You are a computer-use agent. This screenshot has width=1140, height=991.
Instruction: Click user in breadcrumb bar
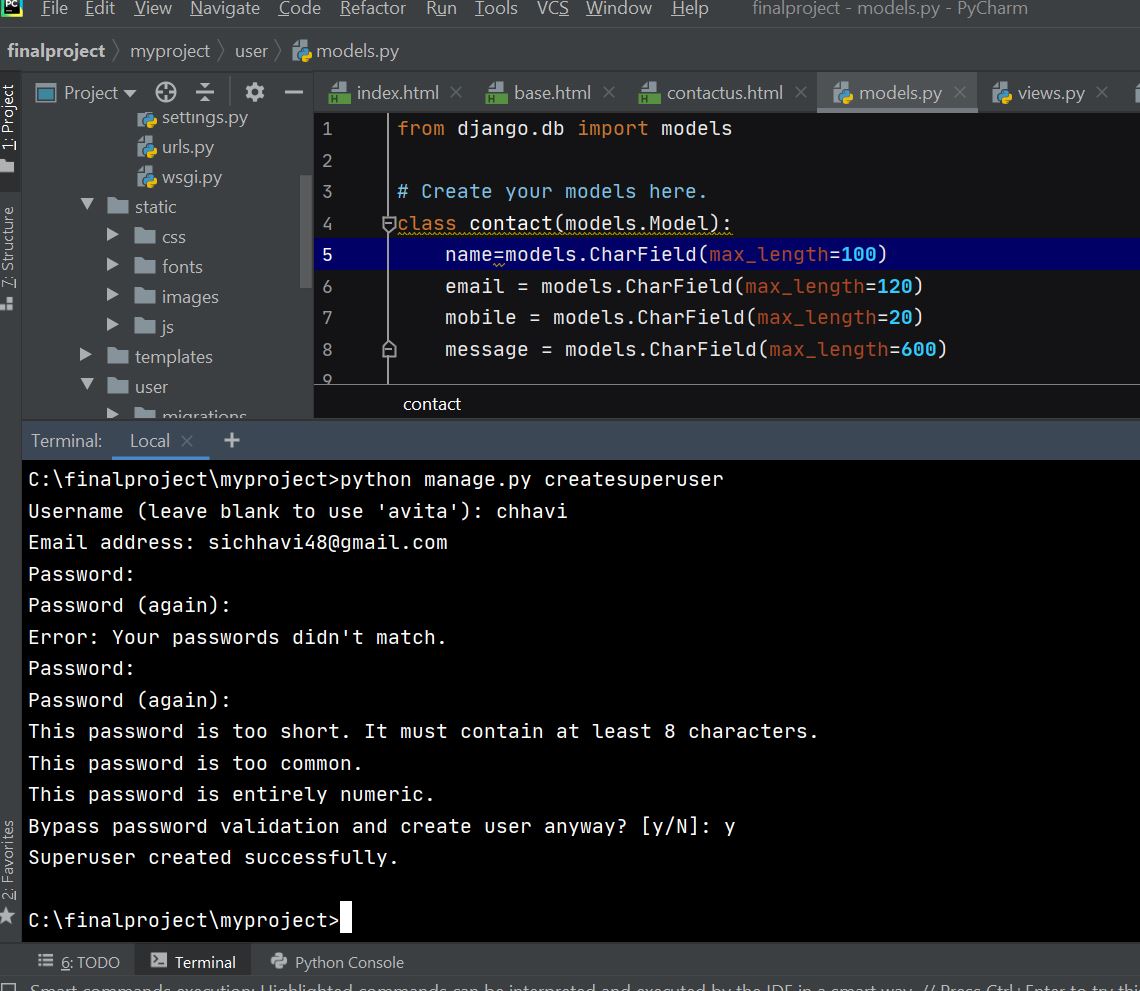click(252, 51)
